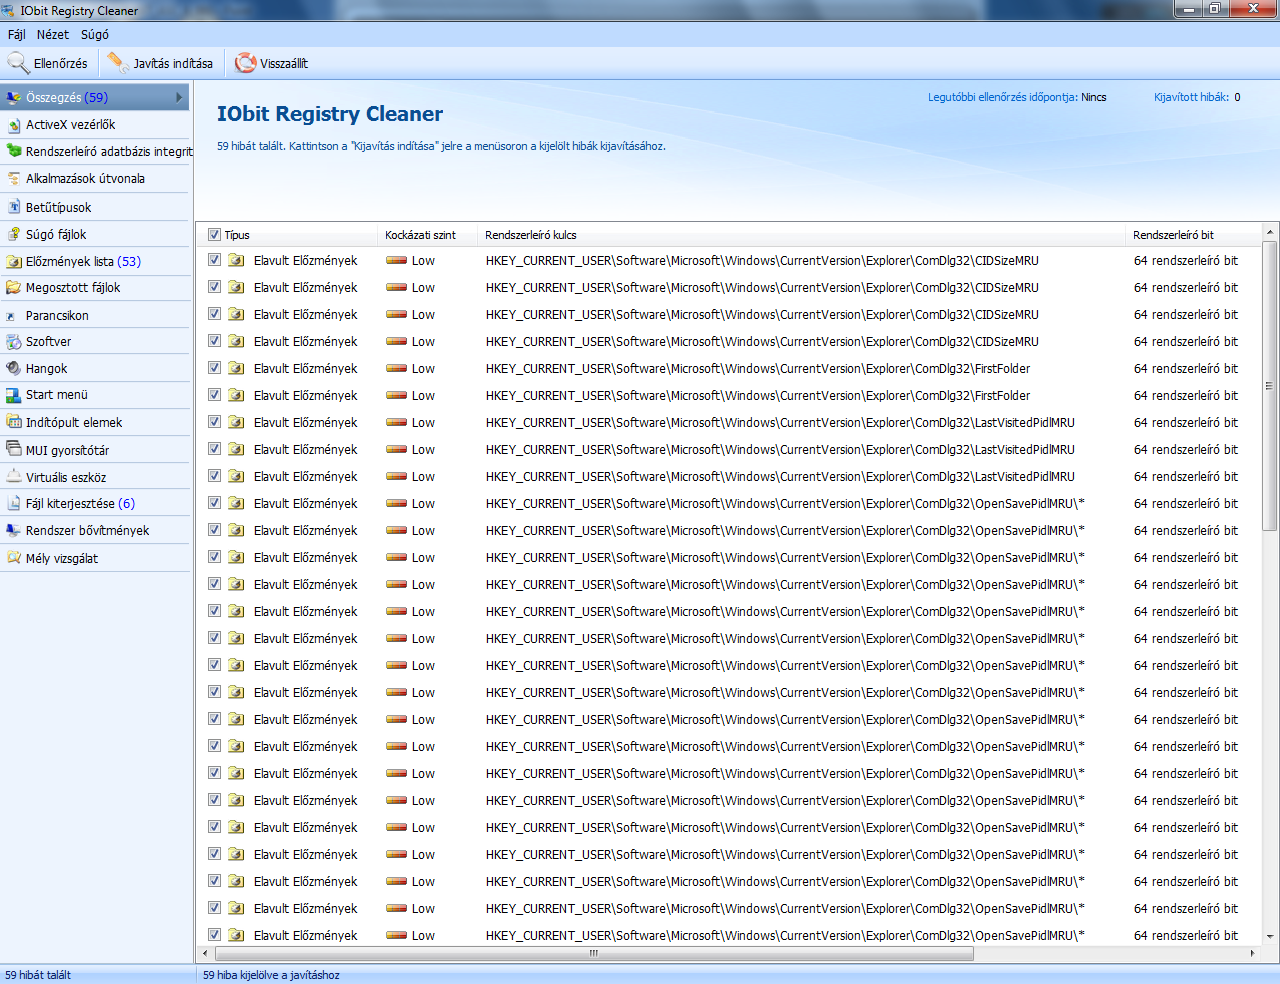Click the Mély vizsgálat icon

pyautogui.click(x=14, y=558)
